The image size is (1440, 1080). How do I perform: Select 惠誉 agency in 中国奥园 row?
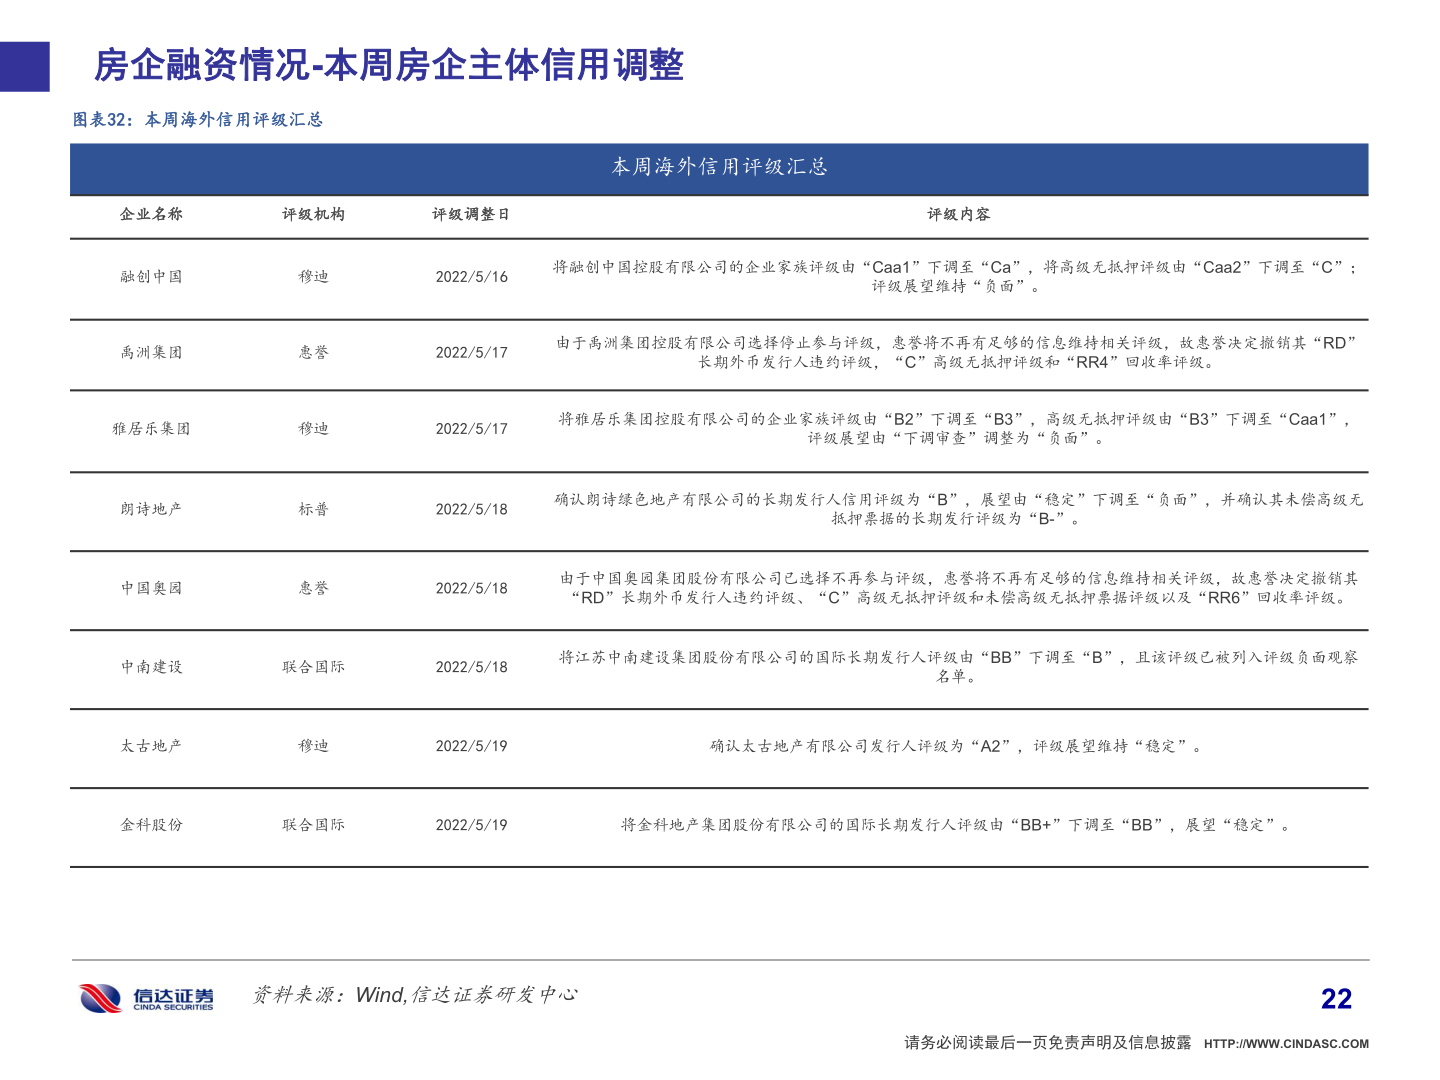tap(313, 588)
